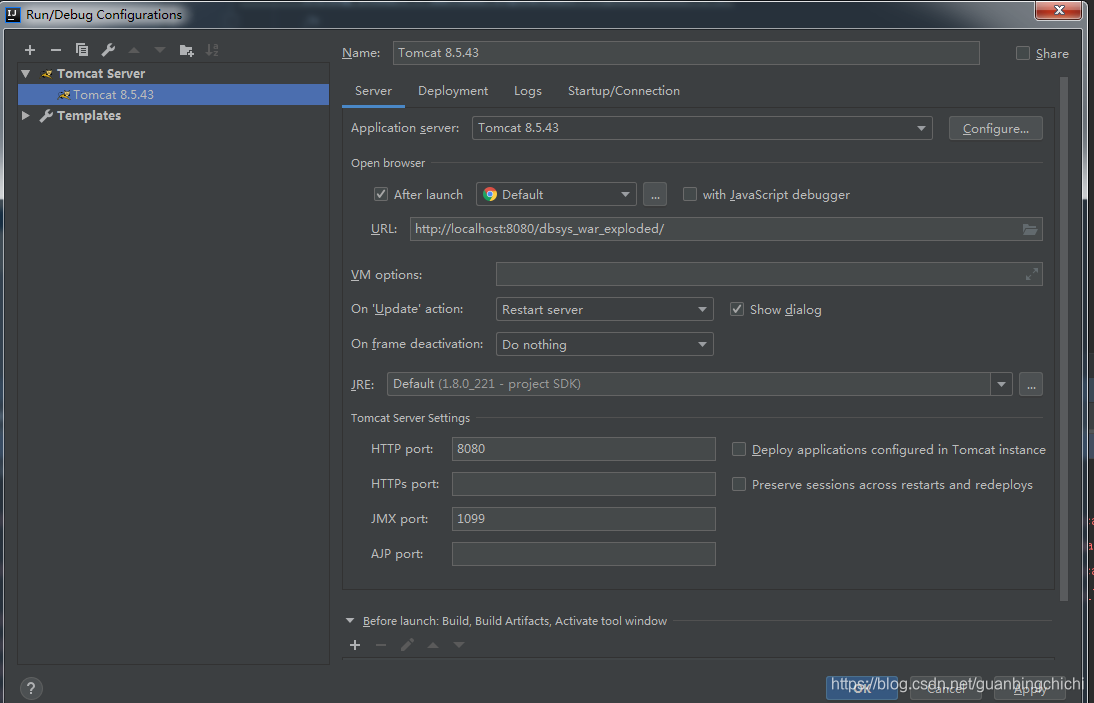This screenshot has width=1094, height=703.
Task: Open help with the question mark button
Action: pyautogui.click(x=31, y=688)
